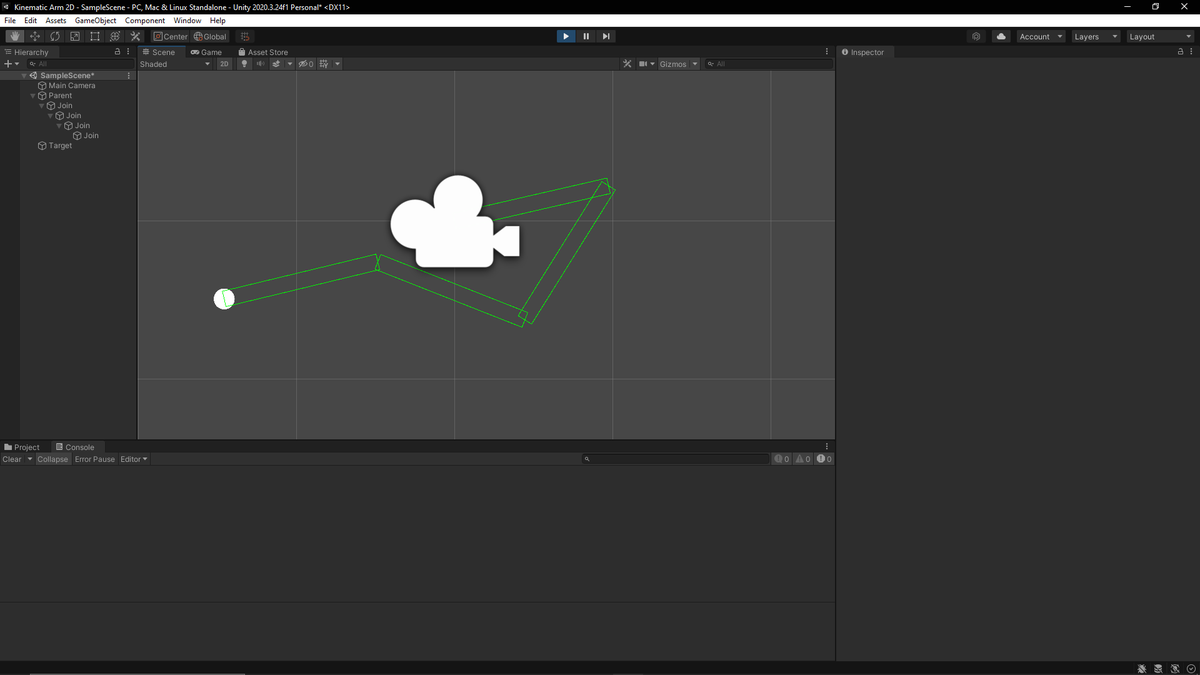This screenshot has width=1200, height=675.
Task: Open the Layers dropdown
Action: pos(1095,36)
